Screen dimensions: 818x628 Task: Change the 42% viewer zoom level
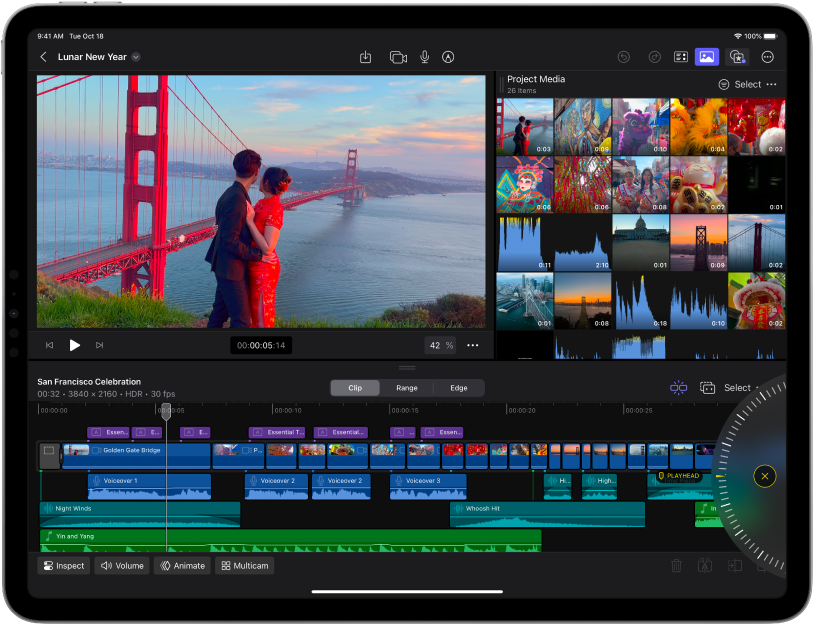(x=438, y=345)
